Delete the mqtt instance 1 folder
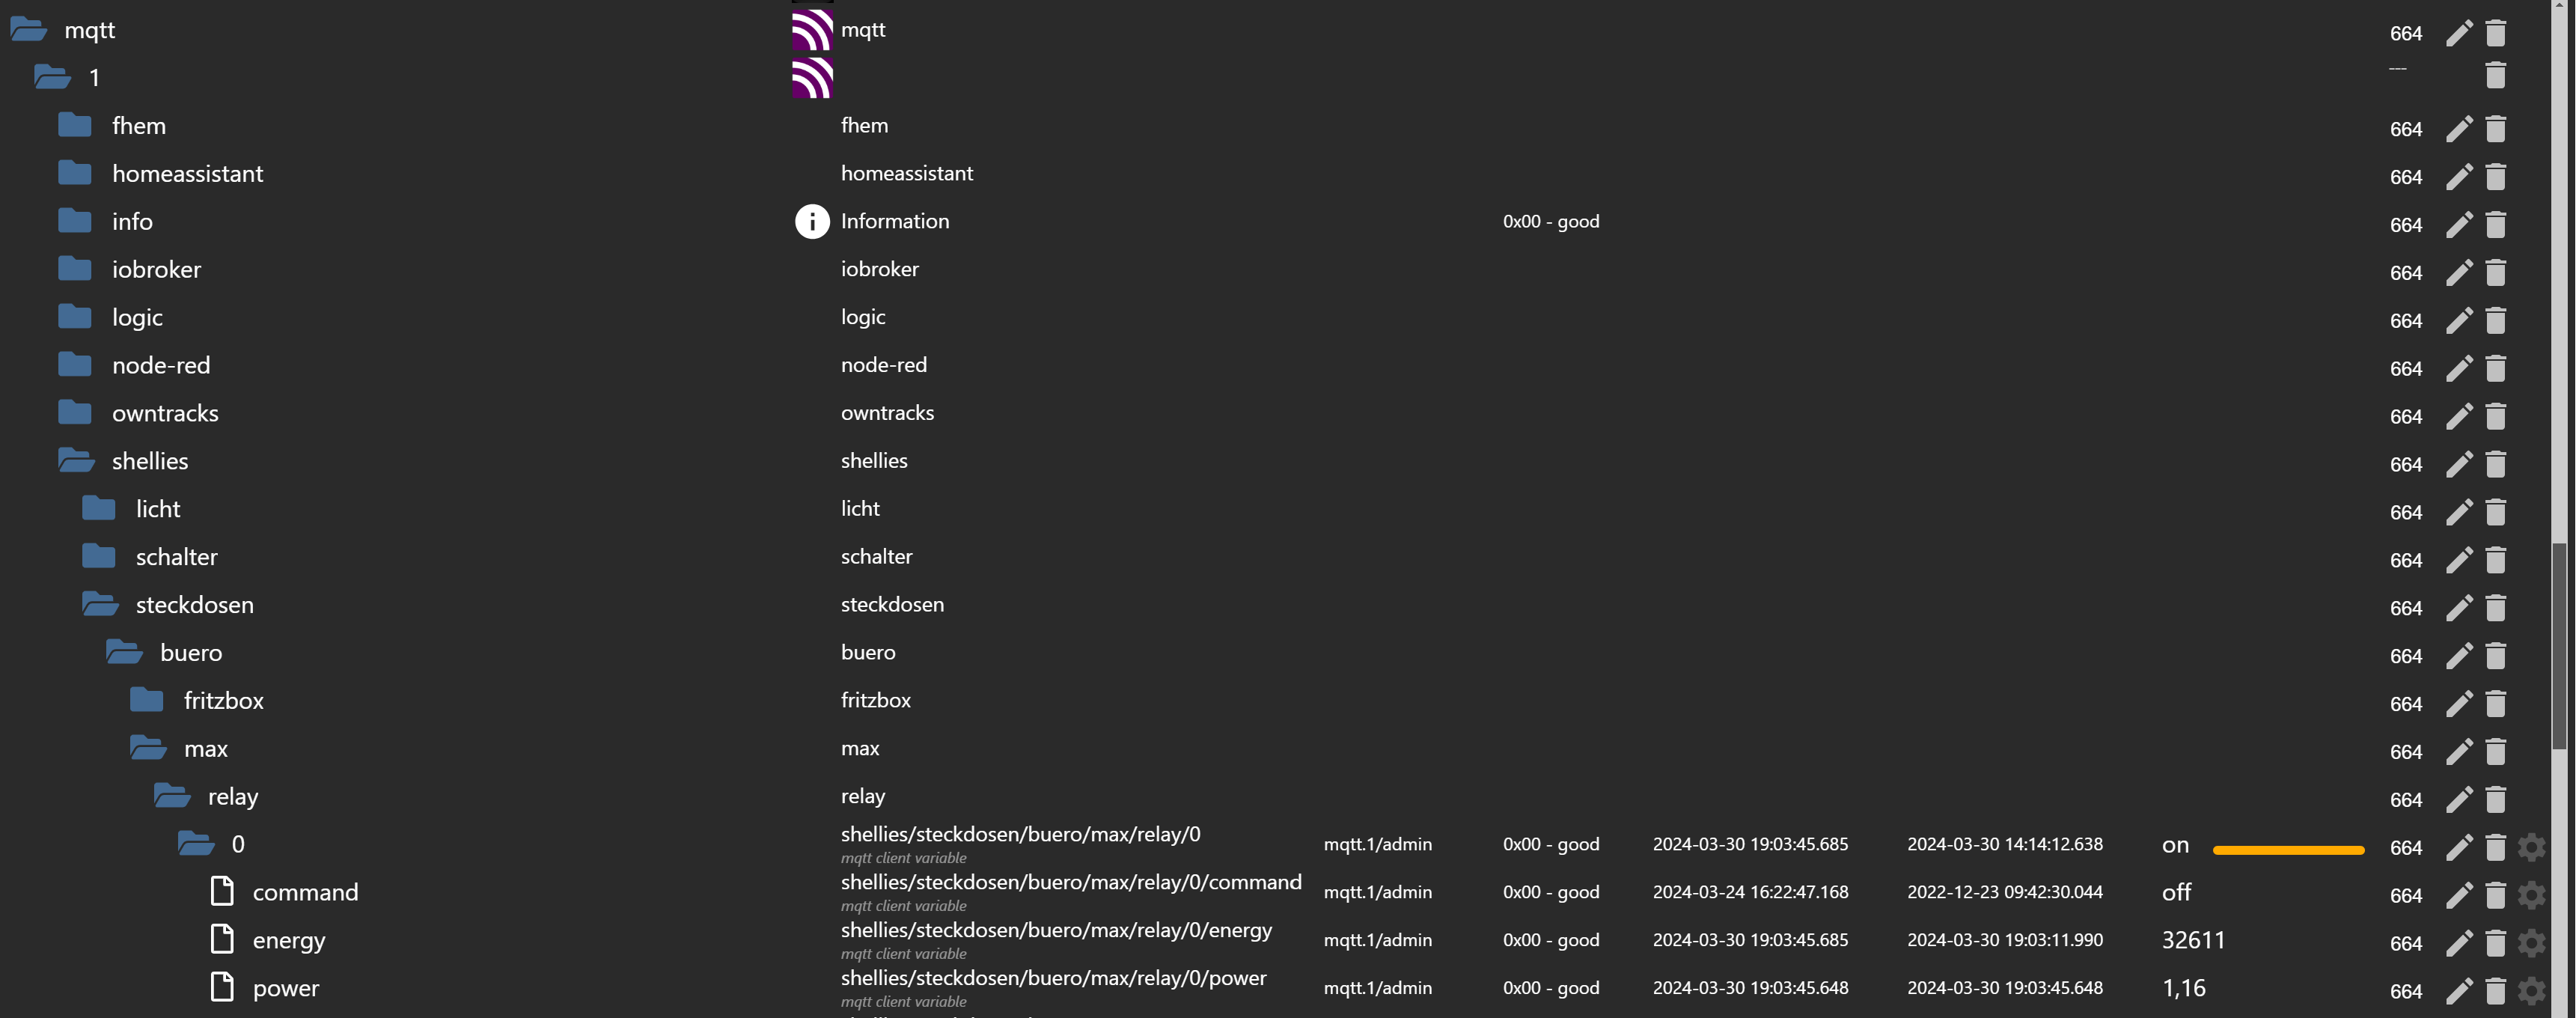Viewport: 2576px width, 1018px height. (x=2496, y=75)
